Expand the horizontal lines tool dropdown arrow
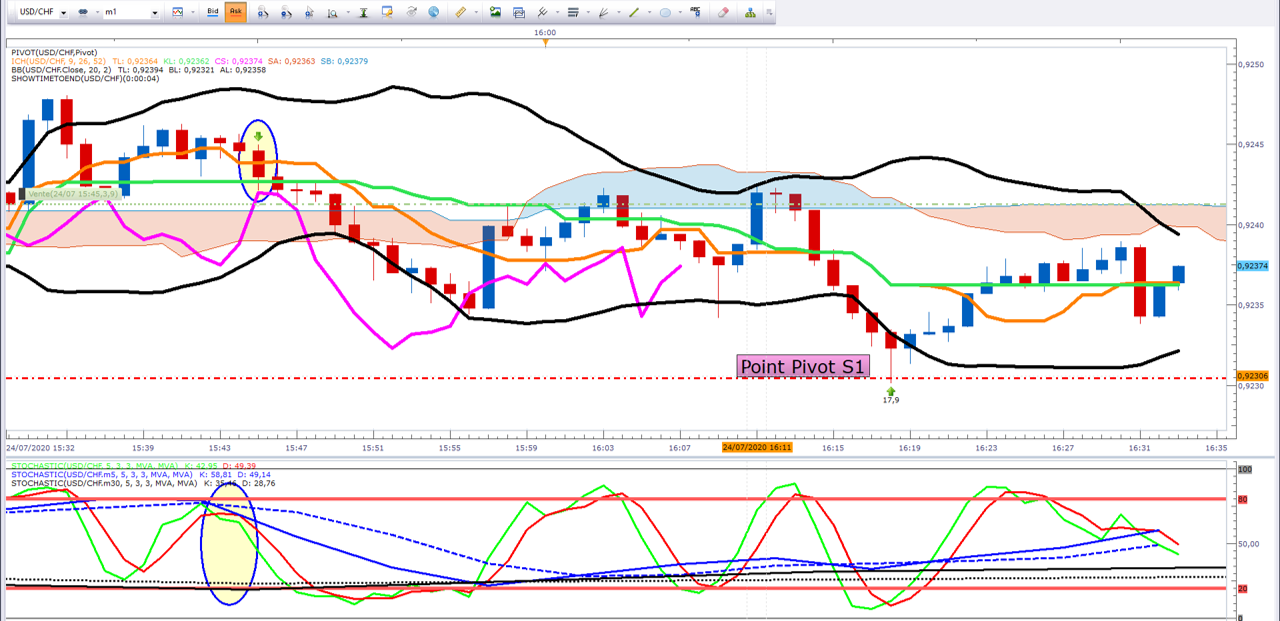The height and width of the screenshot is (621, 1280). (588, 12)
